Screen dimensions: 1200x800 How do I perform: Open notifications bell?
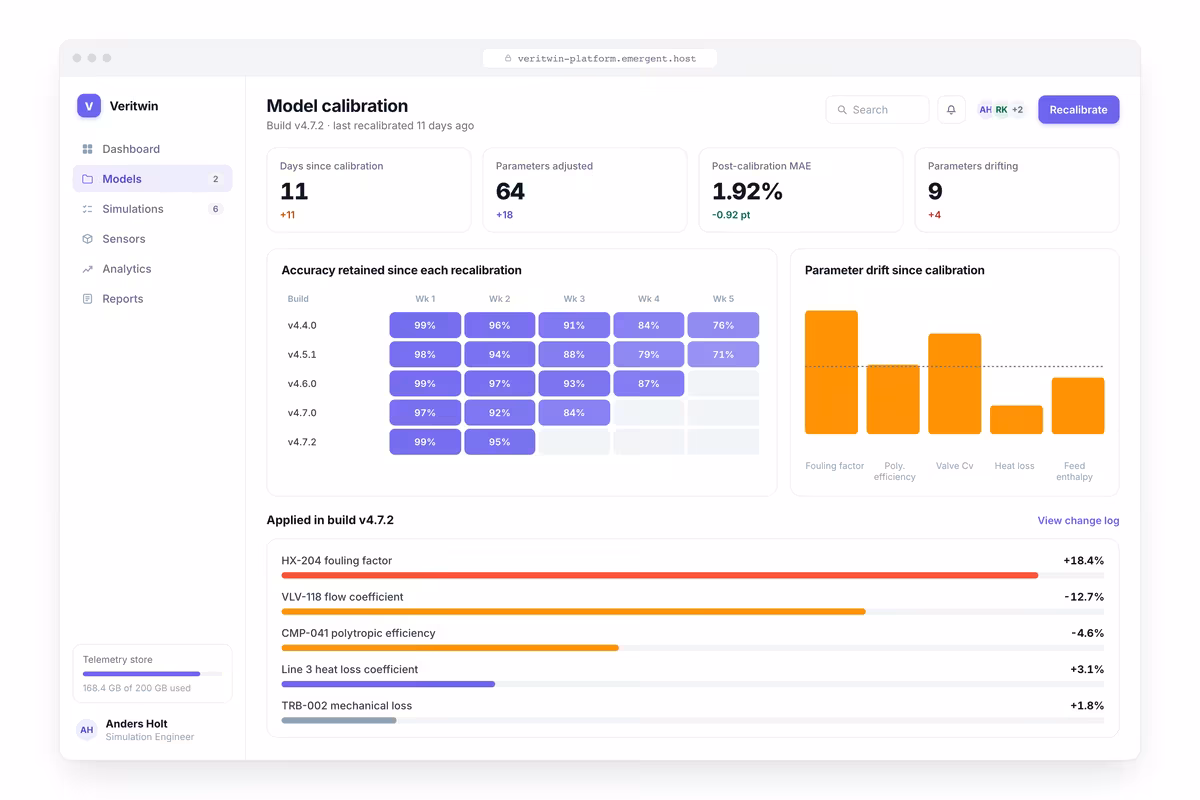[x=951, y=110]
